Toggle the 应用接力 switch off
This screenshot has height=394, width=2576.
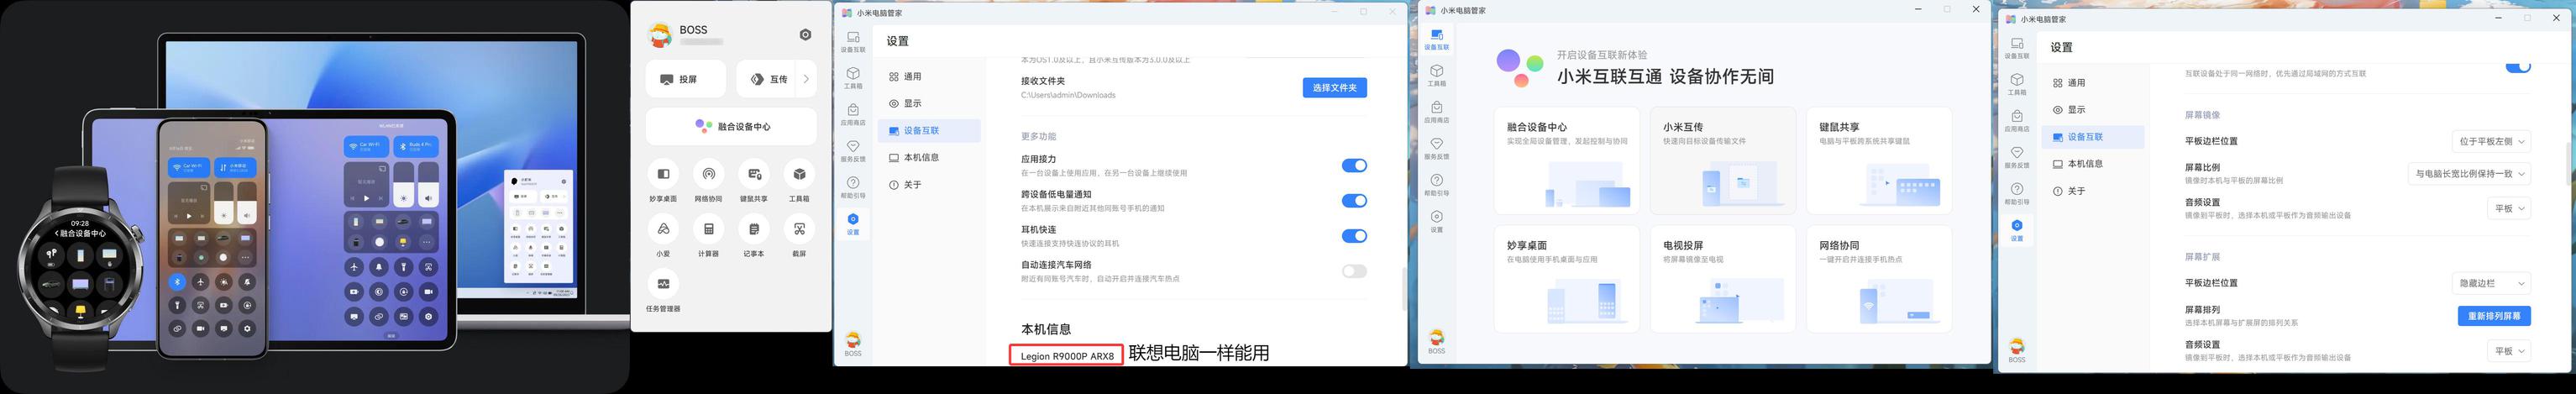pyautogui.click(x=1354, y=166)
